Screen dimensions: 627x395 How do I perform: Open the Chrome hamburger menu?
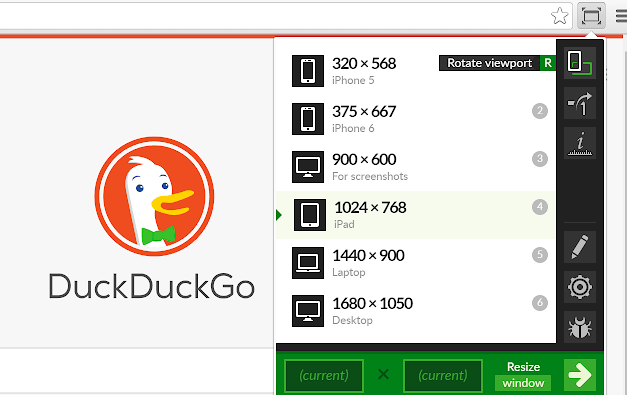click(621, 16)
